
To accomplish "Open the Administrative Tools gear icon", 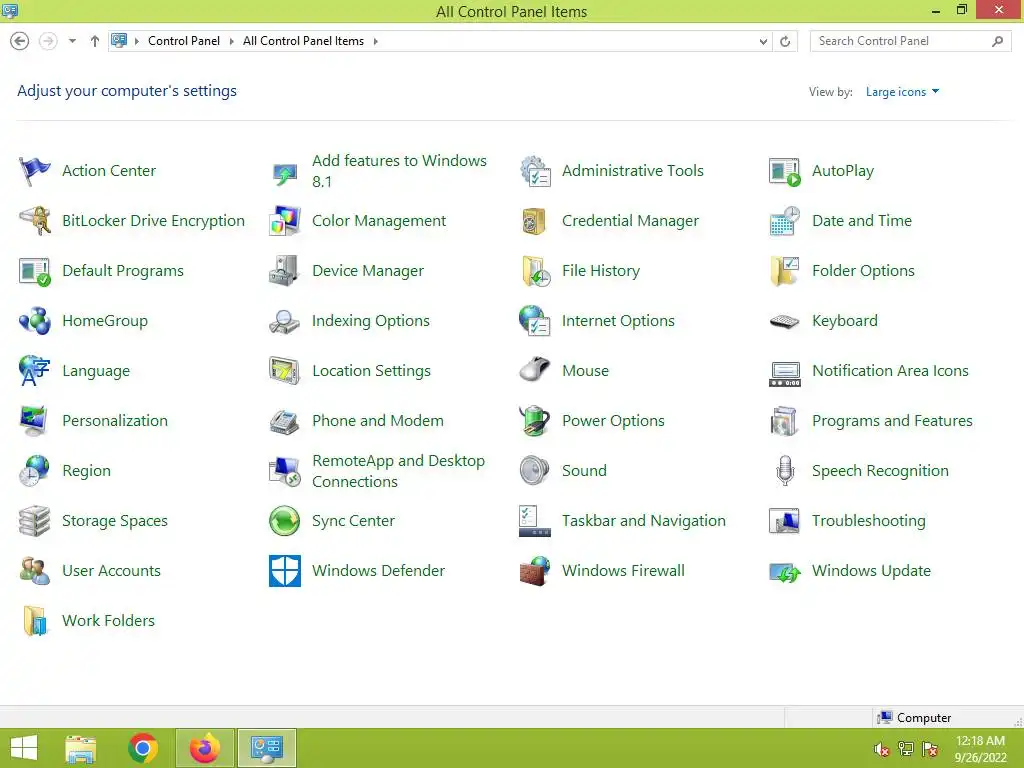I will [535, 171].
